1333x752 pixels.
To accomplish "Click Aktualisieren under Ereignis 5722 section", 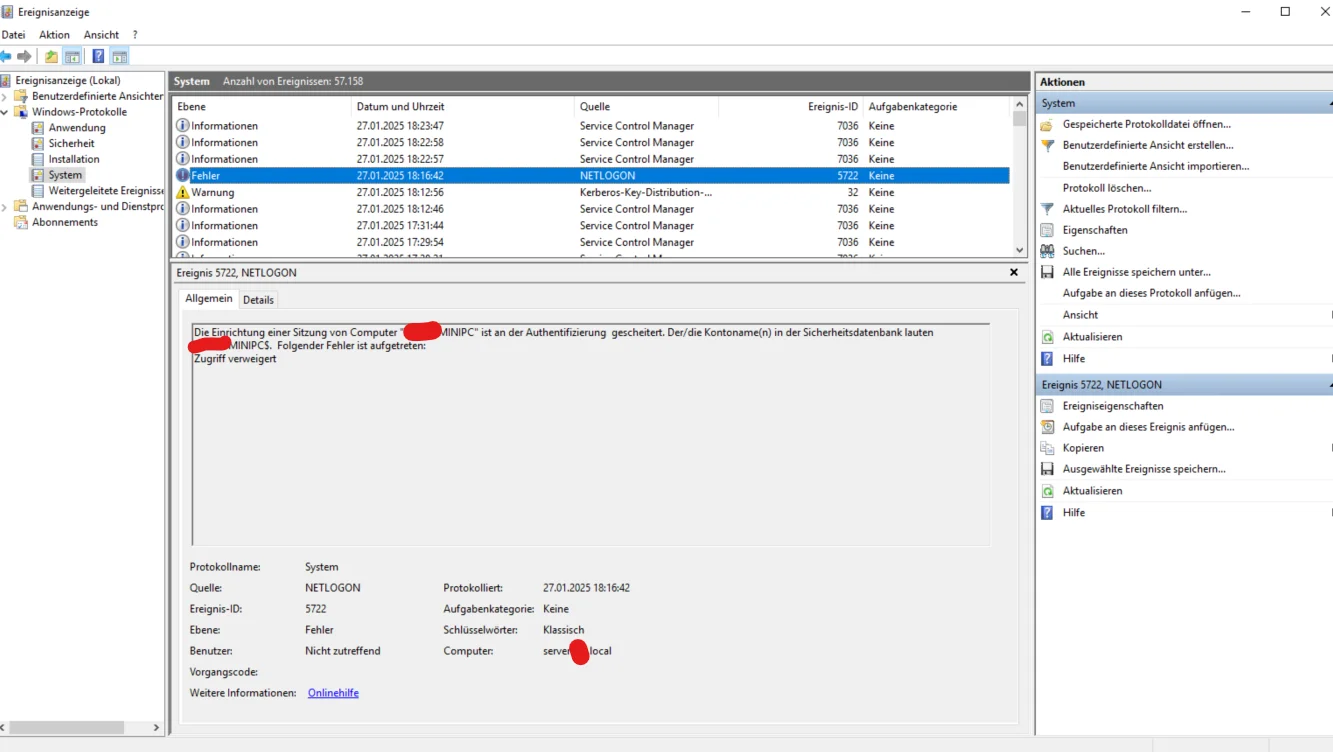I will (x=1092, y=491).
